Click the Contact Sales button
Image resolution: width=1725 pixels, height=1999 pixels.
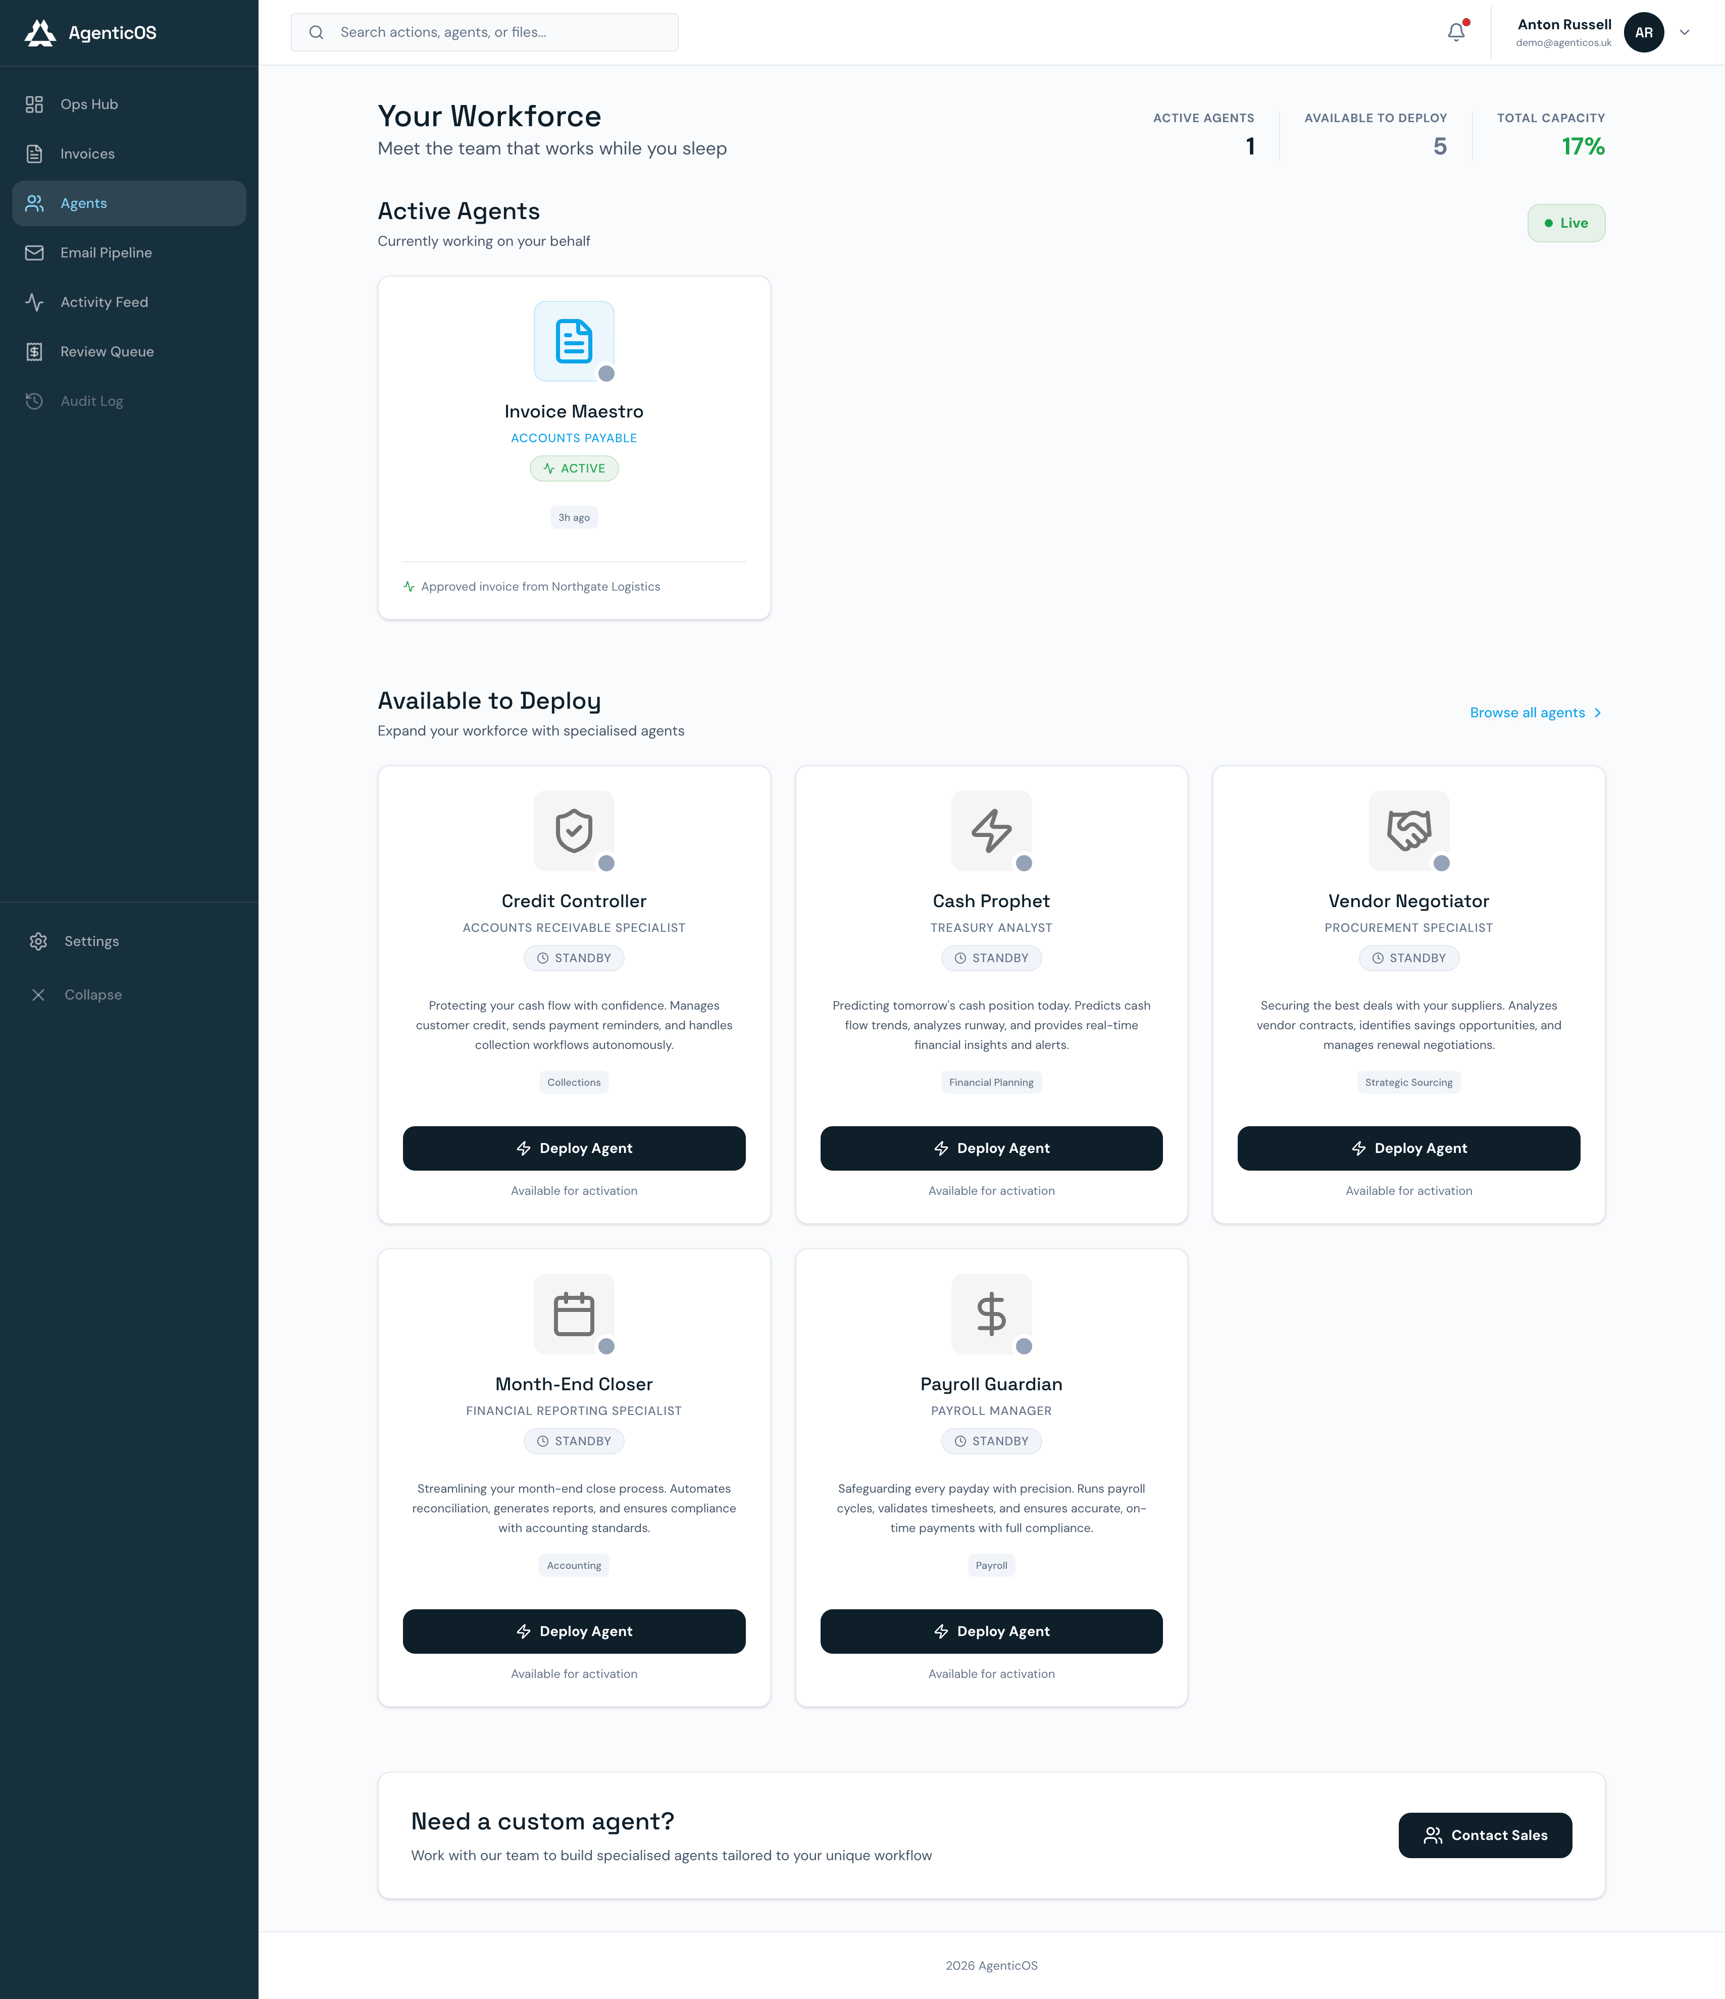point(1485,1835)
